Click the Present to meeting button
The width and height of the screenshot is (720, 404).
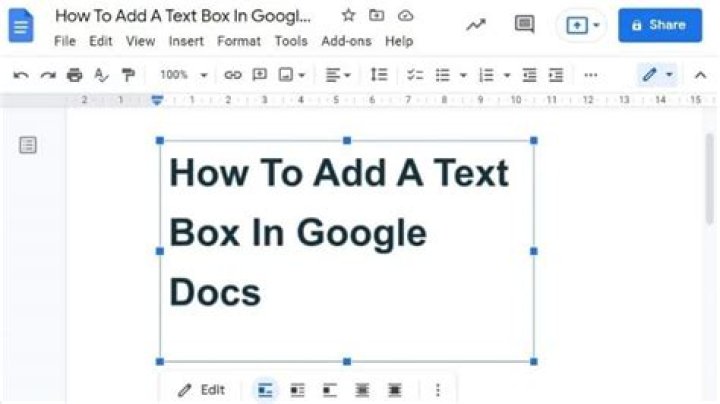[577, 25]
